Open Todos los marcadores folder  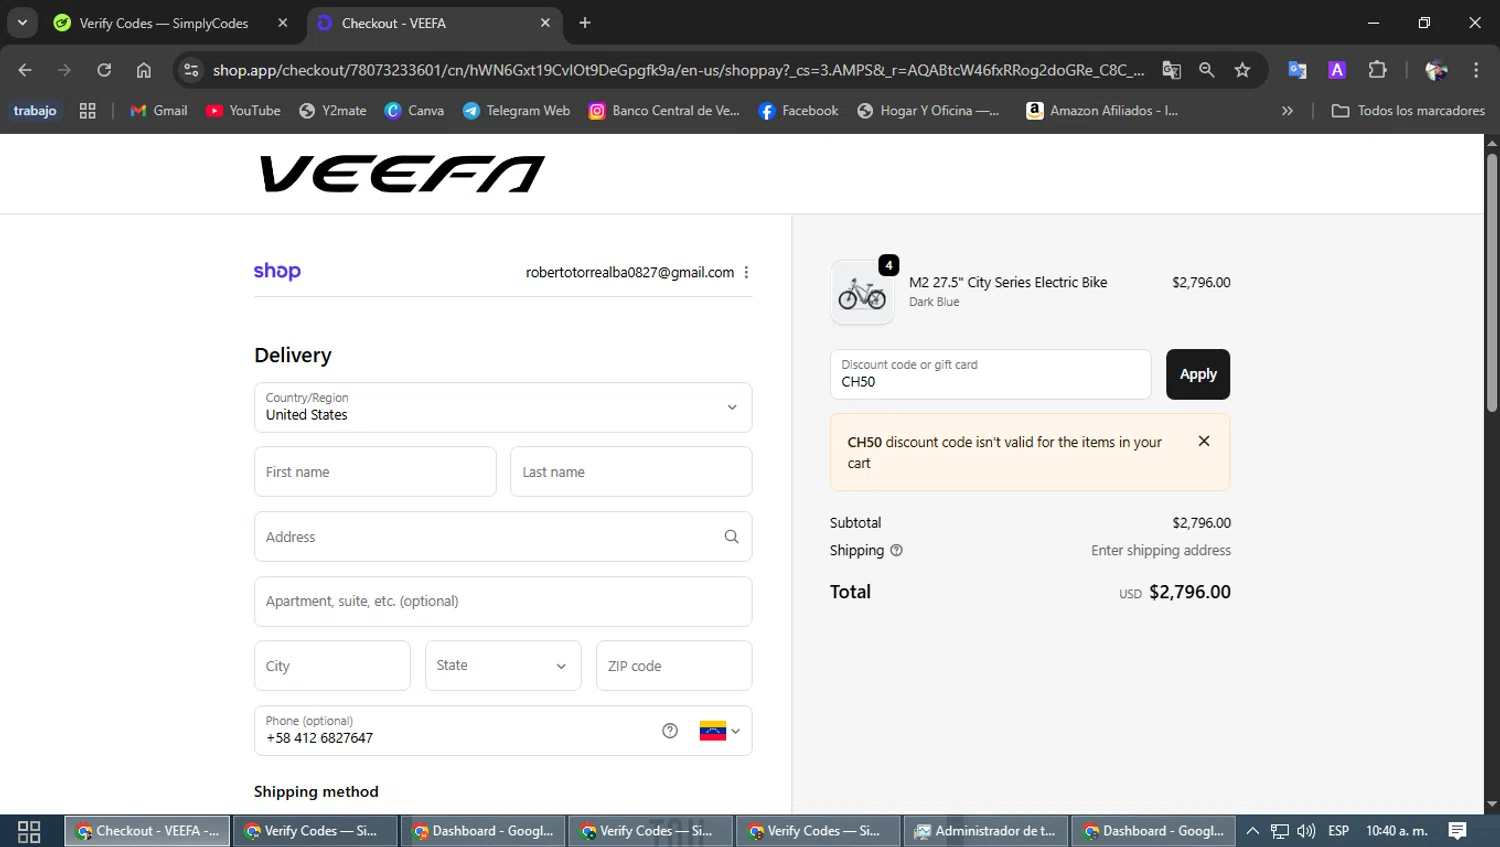(x=1408, y=111)
